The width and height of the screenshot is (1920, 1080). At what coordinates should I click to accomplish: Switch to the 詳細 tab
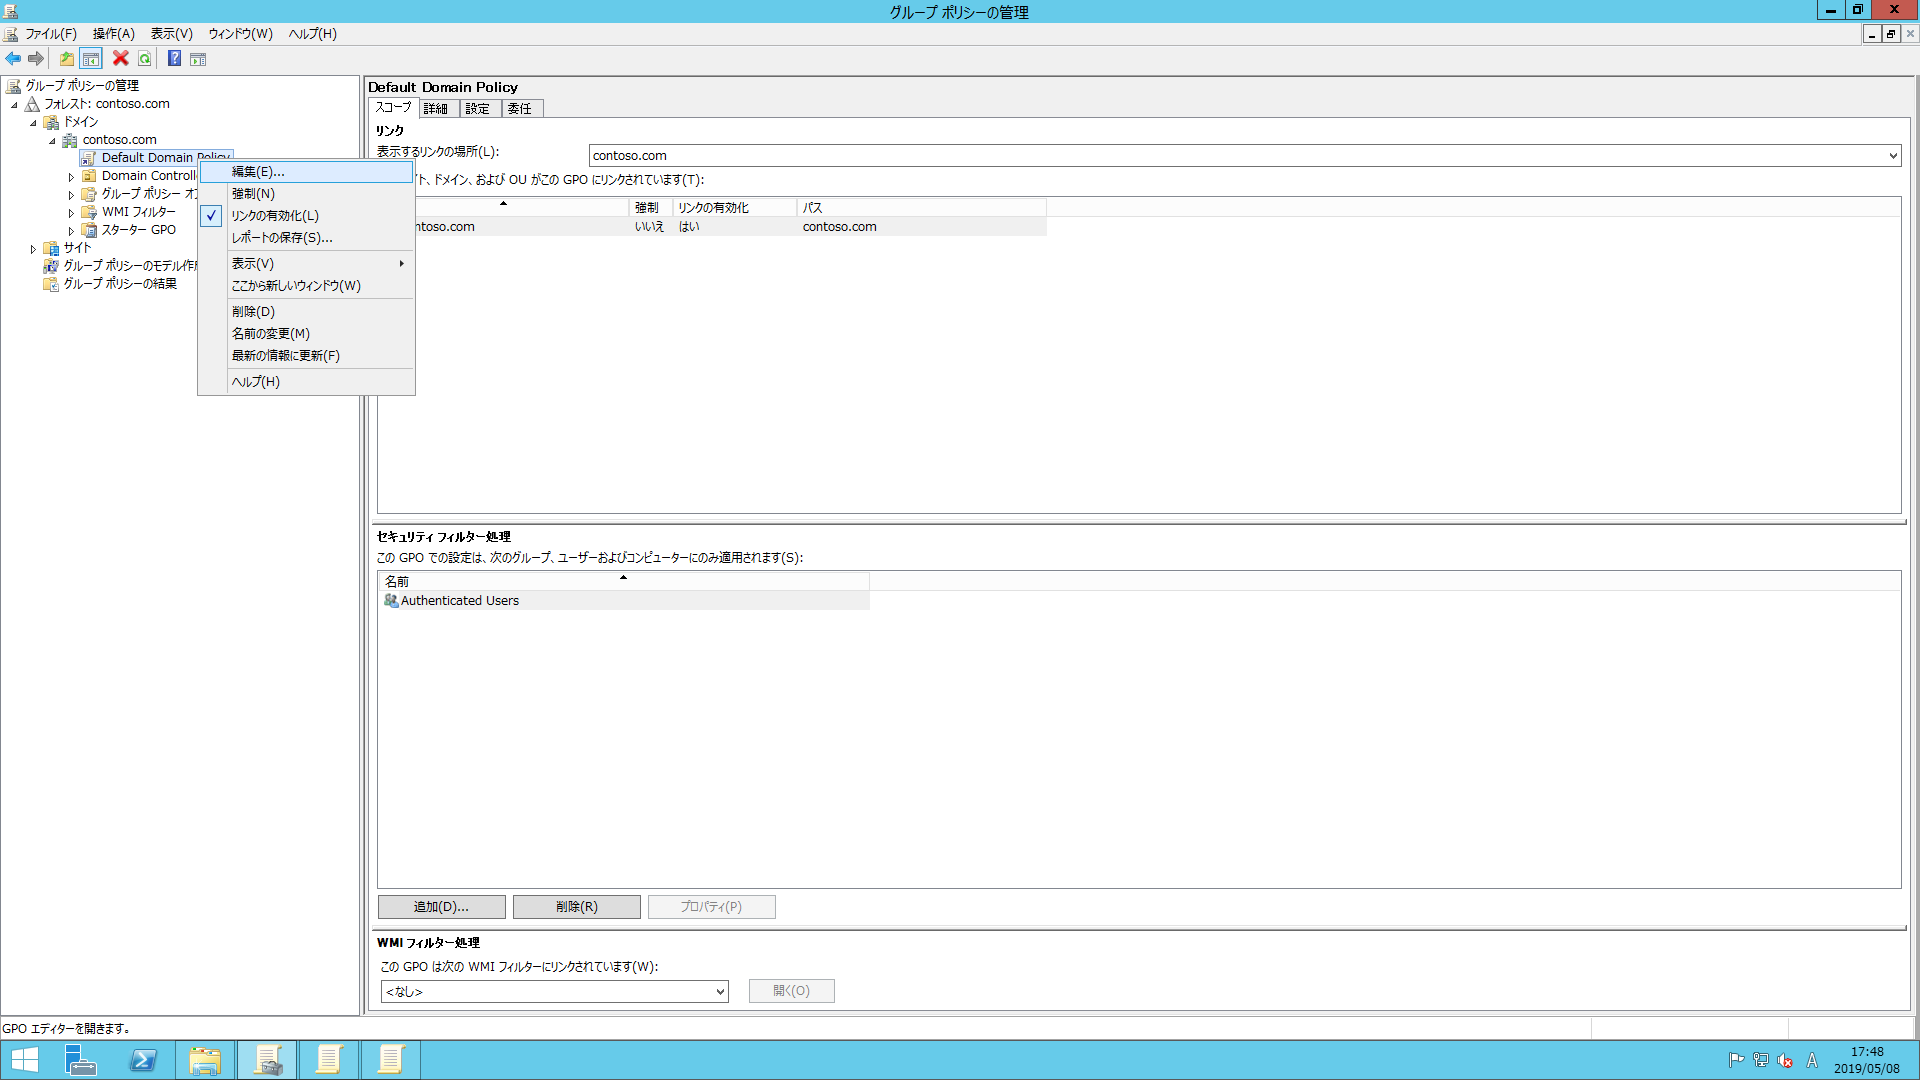coord(438,109)
